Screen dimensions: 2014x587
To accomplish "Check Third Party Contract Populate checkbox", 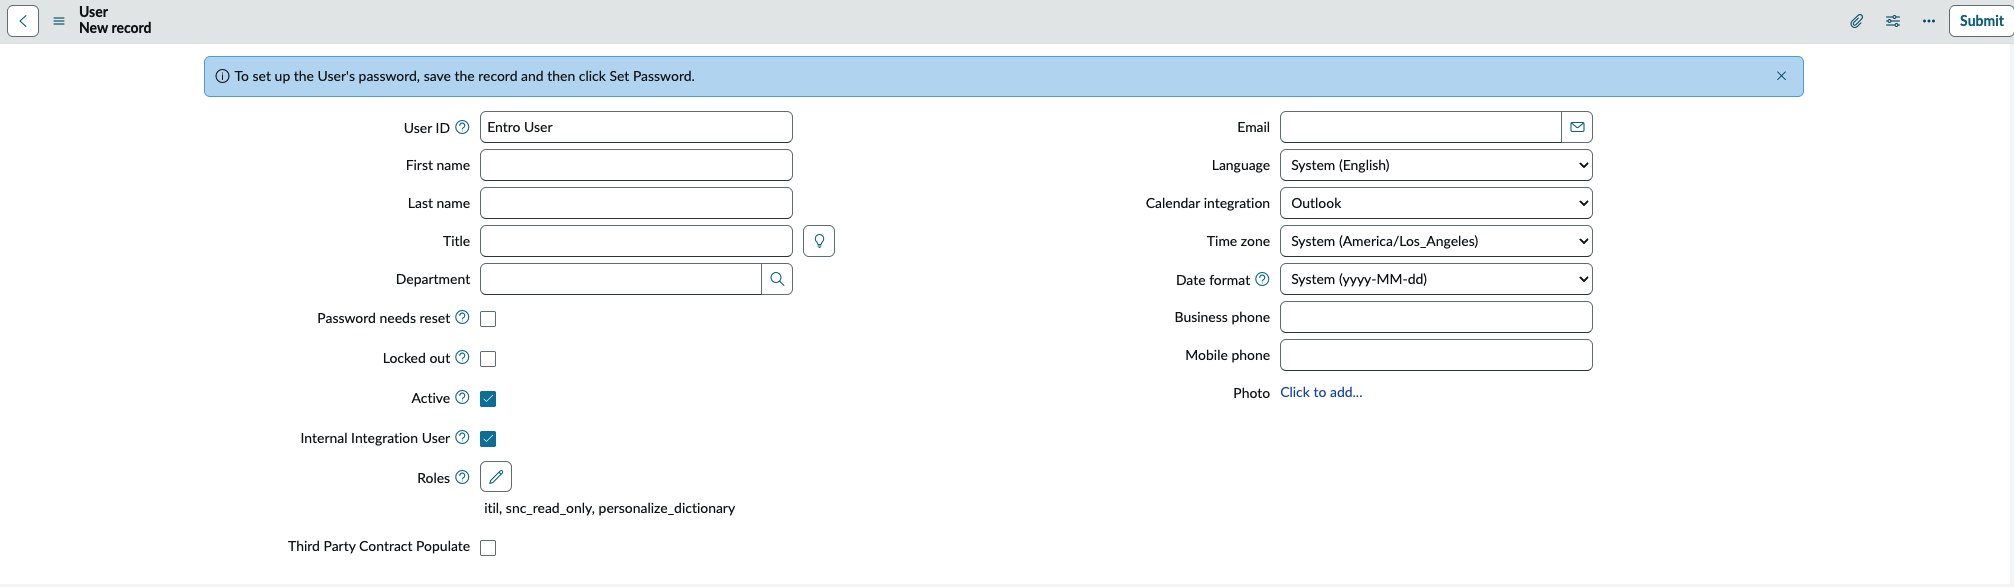I will [x=488, y=548].
